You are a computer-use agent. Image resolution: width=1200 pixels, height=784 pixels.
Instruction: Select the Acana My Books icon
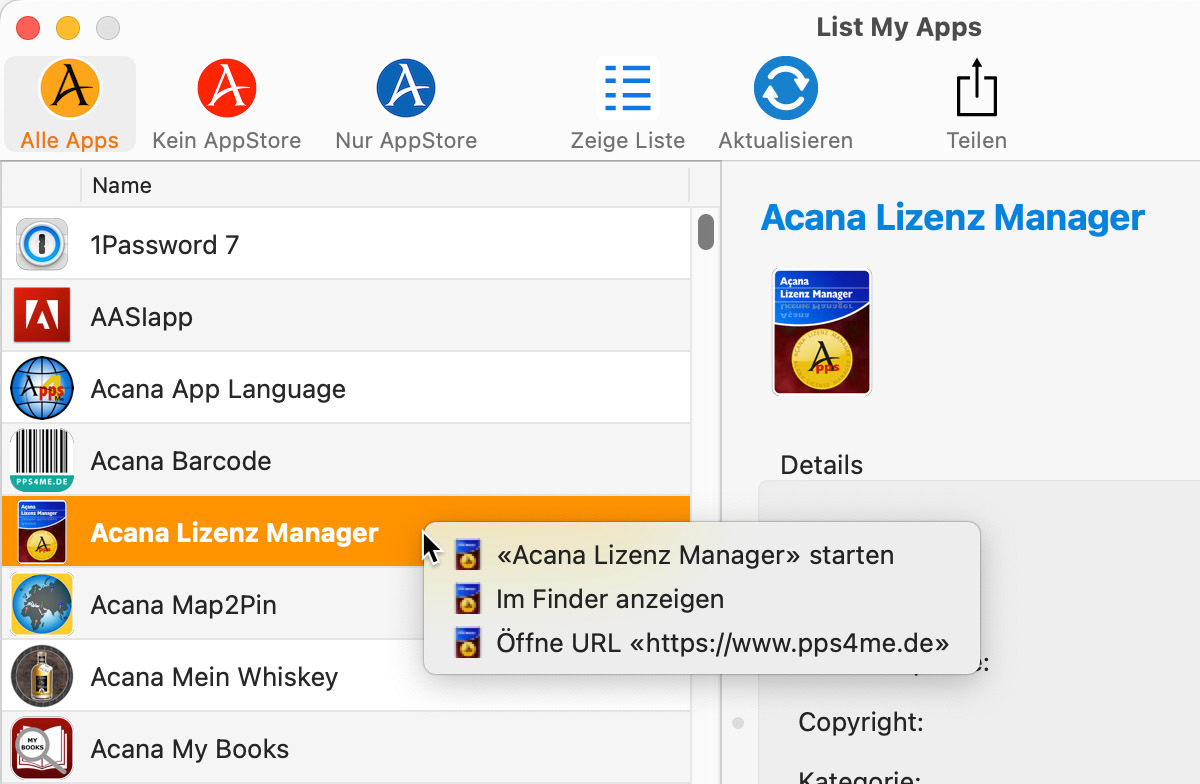tap(42, 748)
